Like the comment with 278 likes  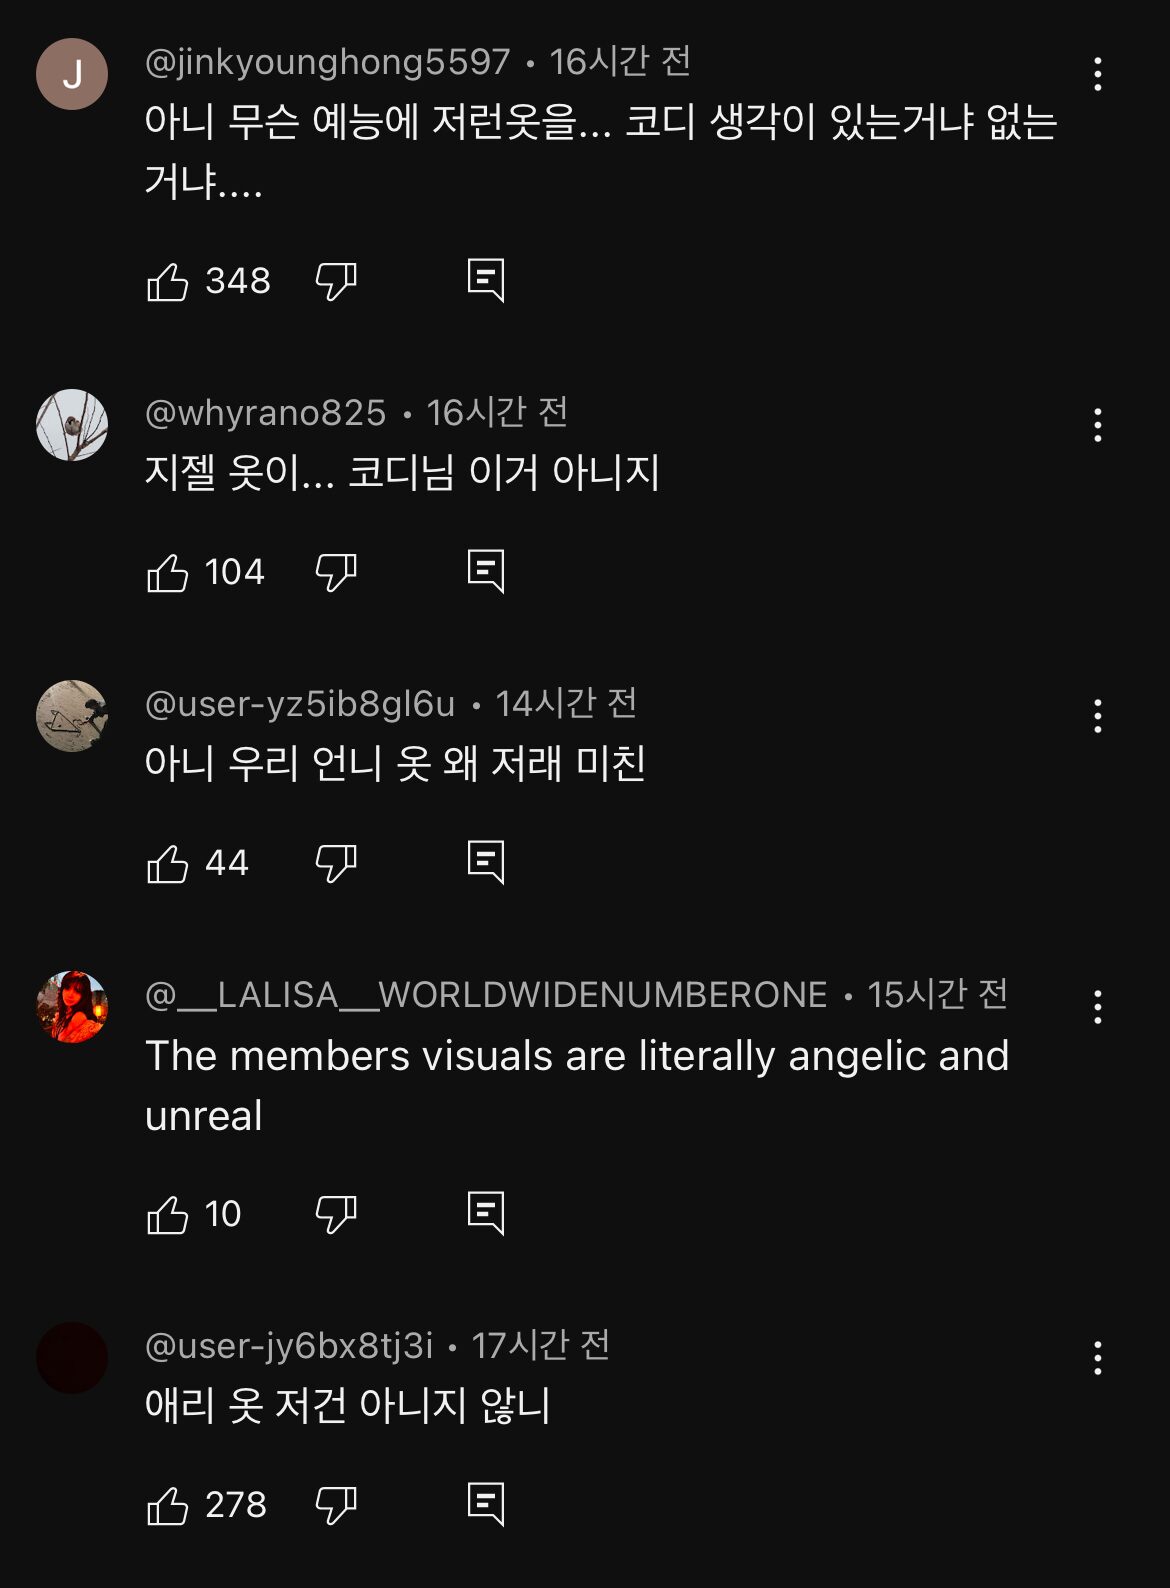[168, 1506]
